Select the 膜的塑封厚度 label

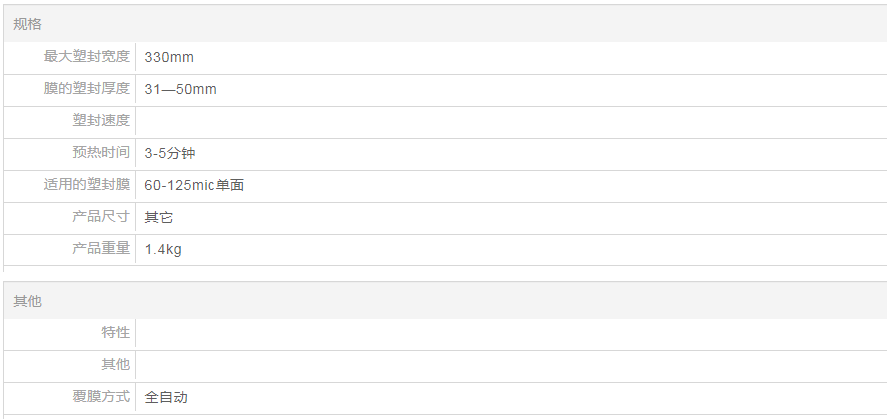[87, 89]
